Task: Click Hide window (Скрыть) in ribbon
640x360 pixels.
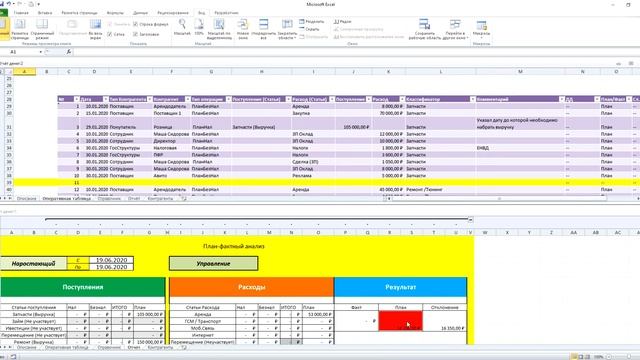Action: (310, 29)
